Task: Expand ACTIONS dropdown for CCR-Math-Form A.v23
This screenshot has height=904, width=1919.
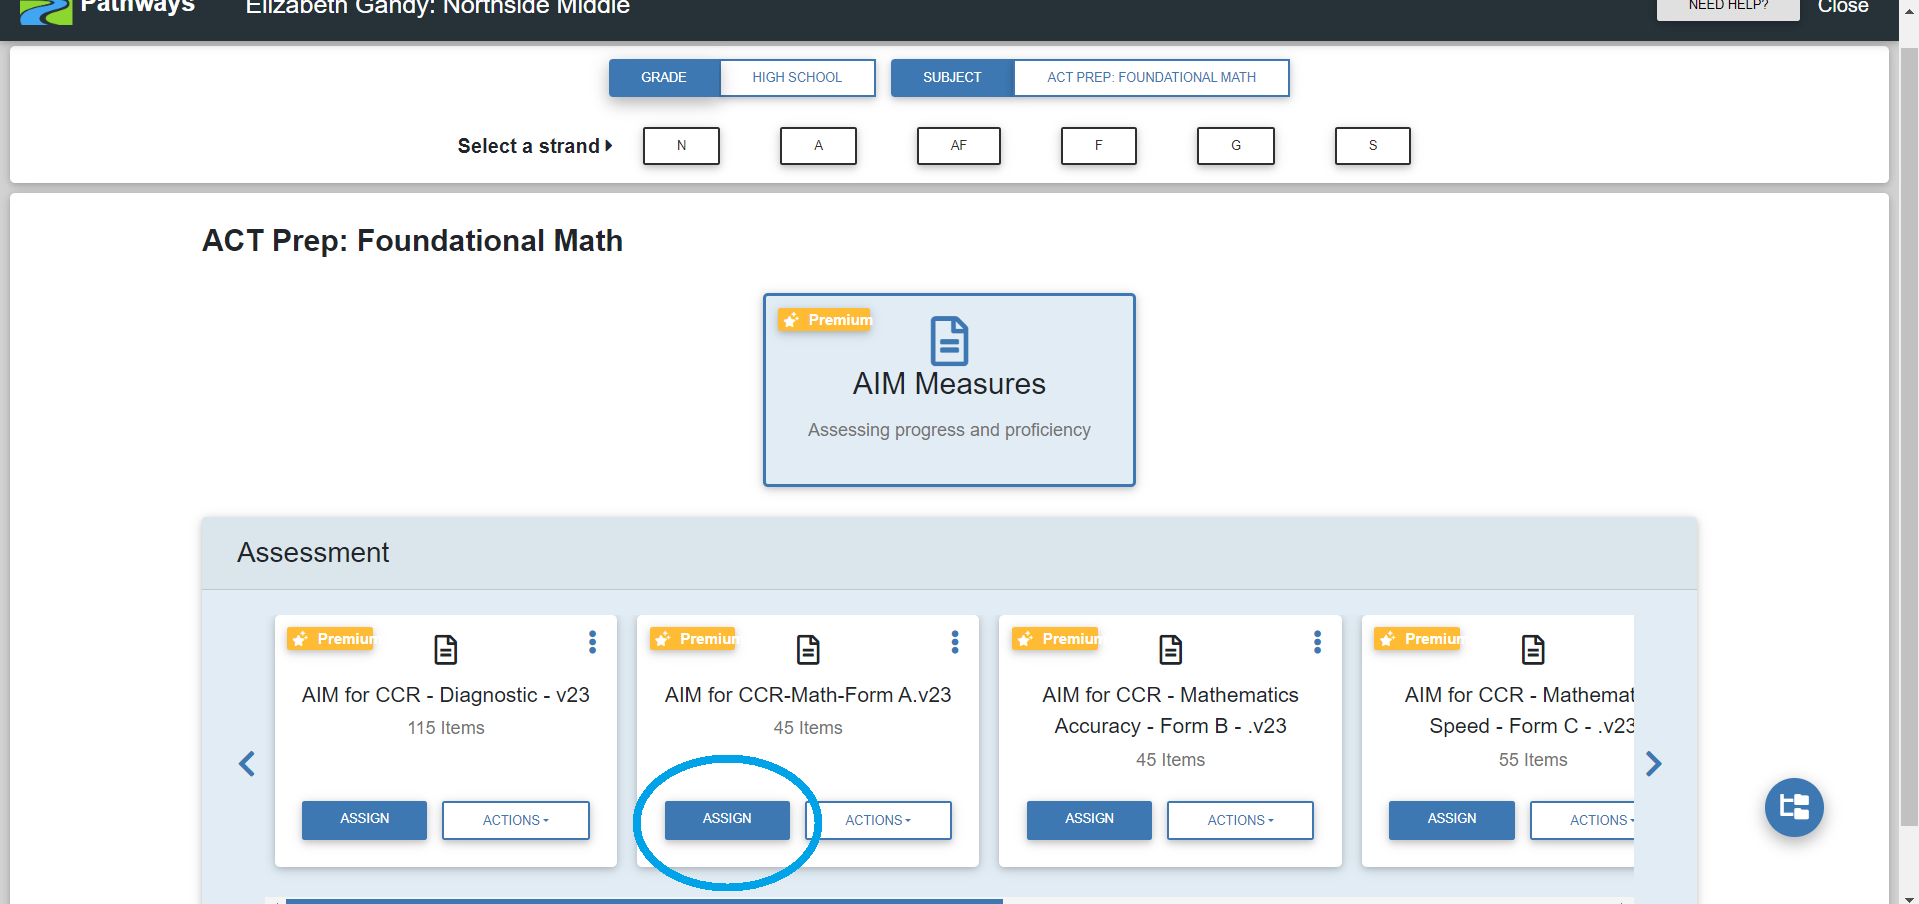Action: click(x=878, y=820)
